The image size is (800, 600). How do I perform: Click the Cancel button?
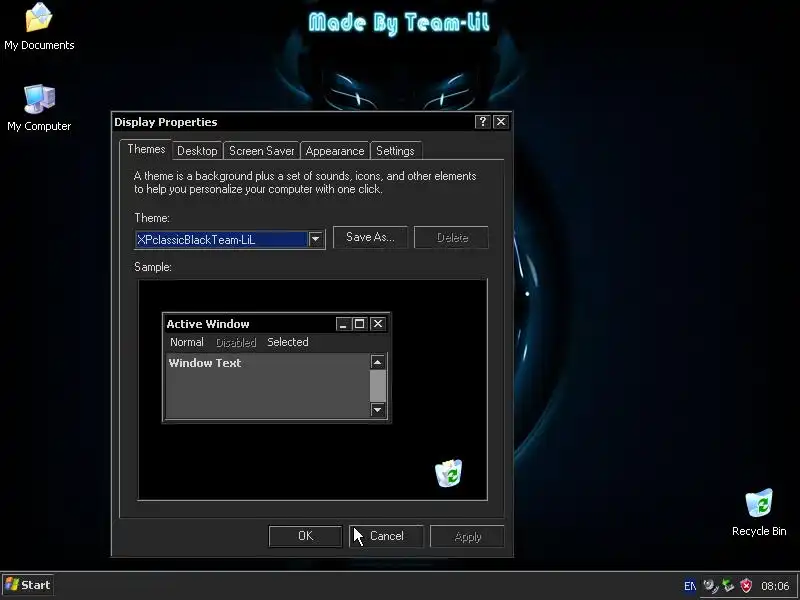(386, 536)
